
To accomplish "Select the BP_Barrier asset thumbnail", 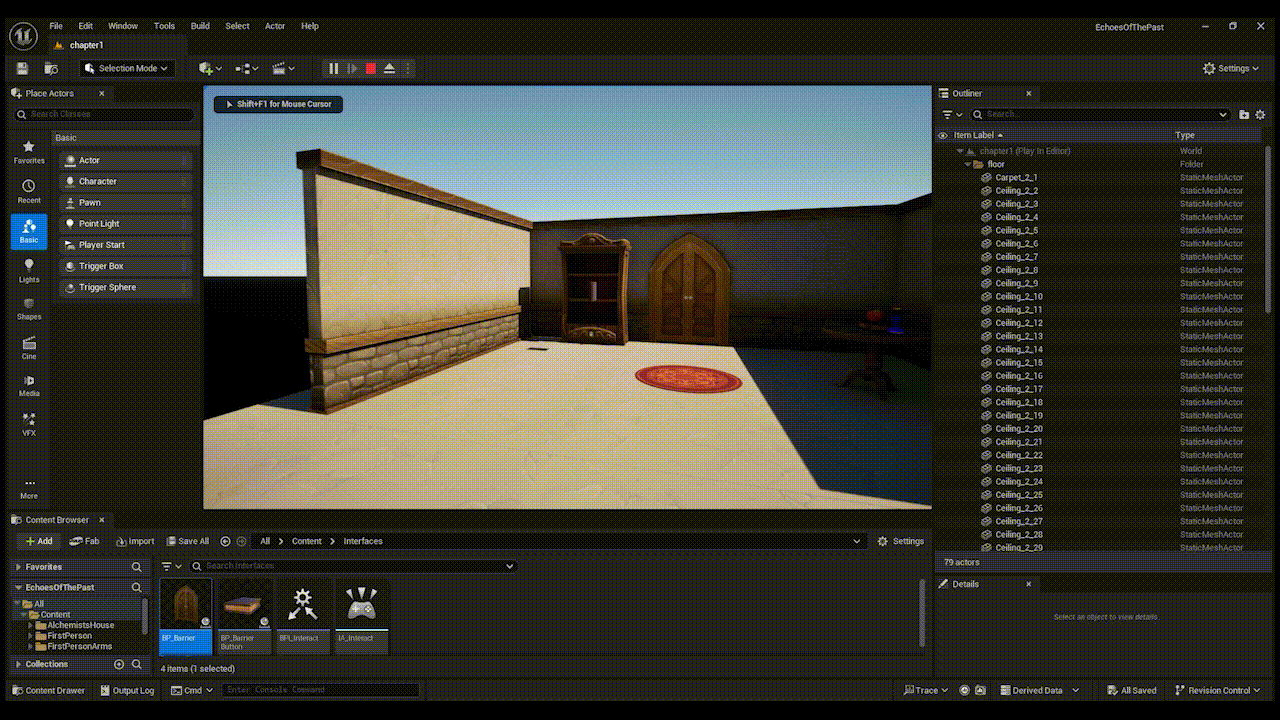I will (x=186, y=616).
